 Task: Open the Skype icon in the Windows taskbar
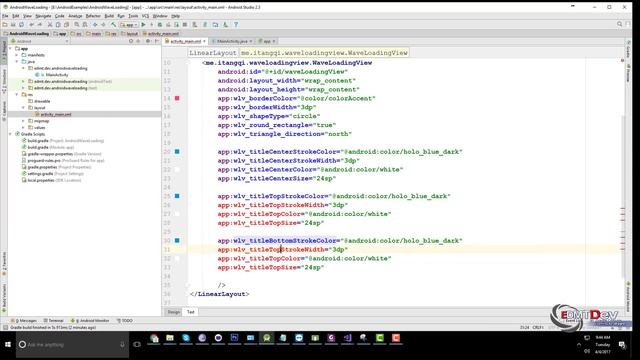(x=186, y=338)
